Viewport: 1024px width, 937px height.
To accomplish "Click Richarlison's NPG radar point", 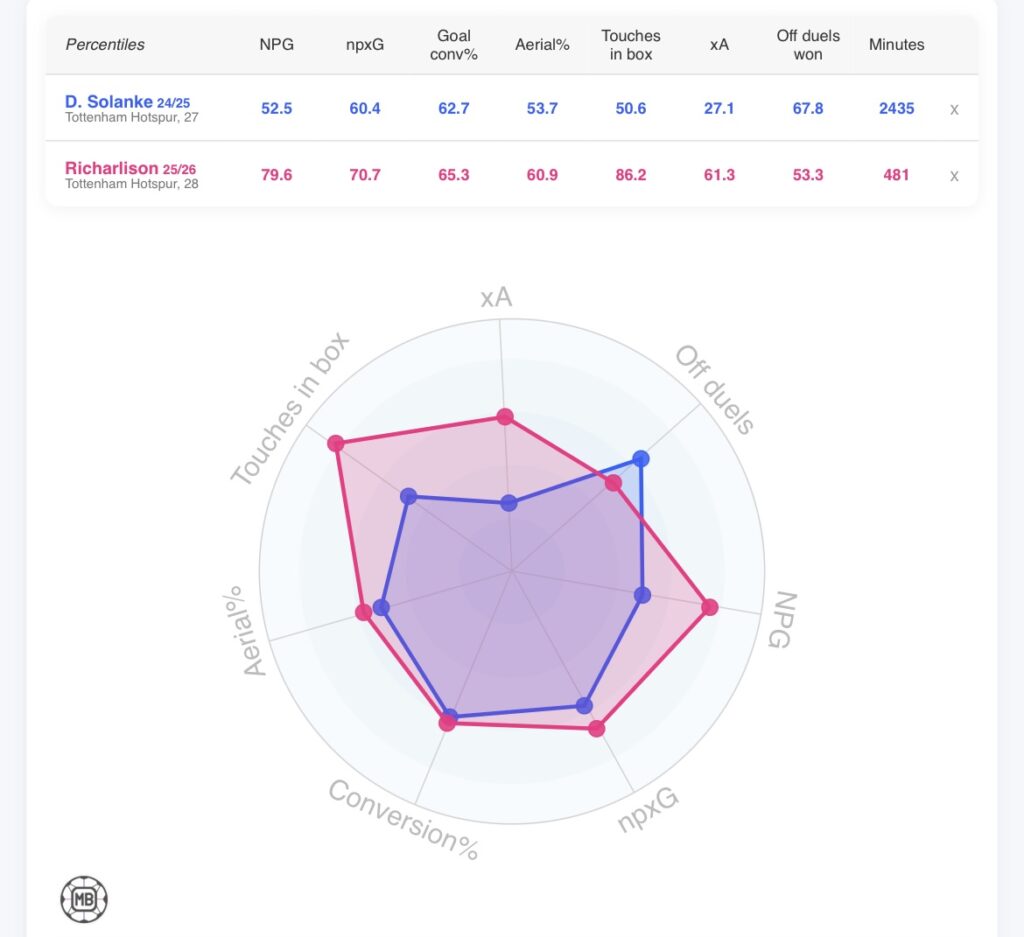I will pyautogui.click(x=710, y=607).
